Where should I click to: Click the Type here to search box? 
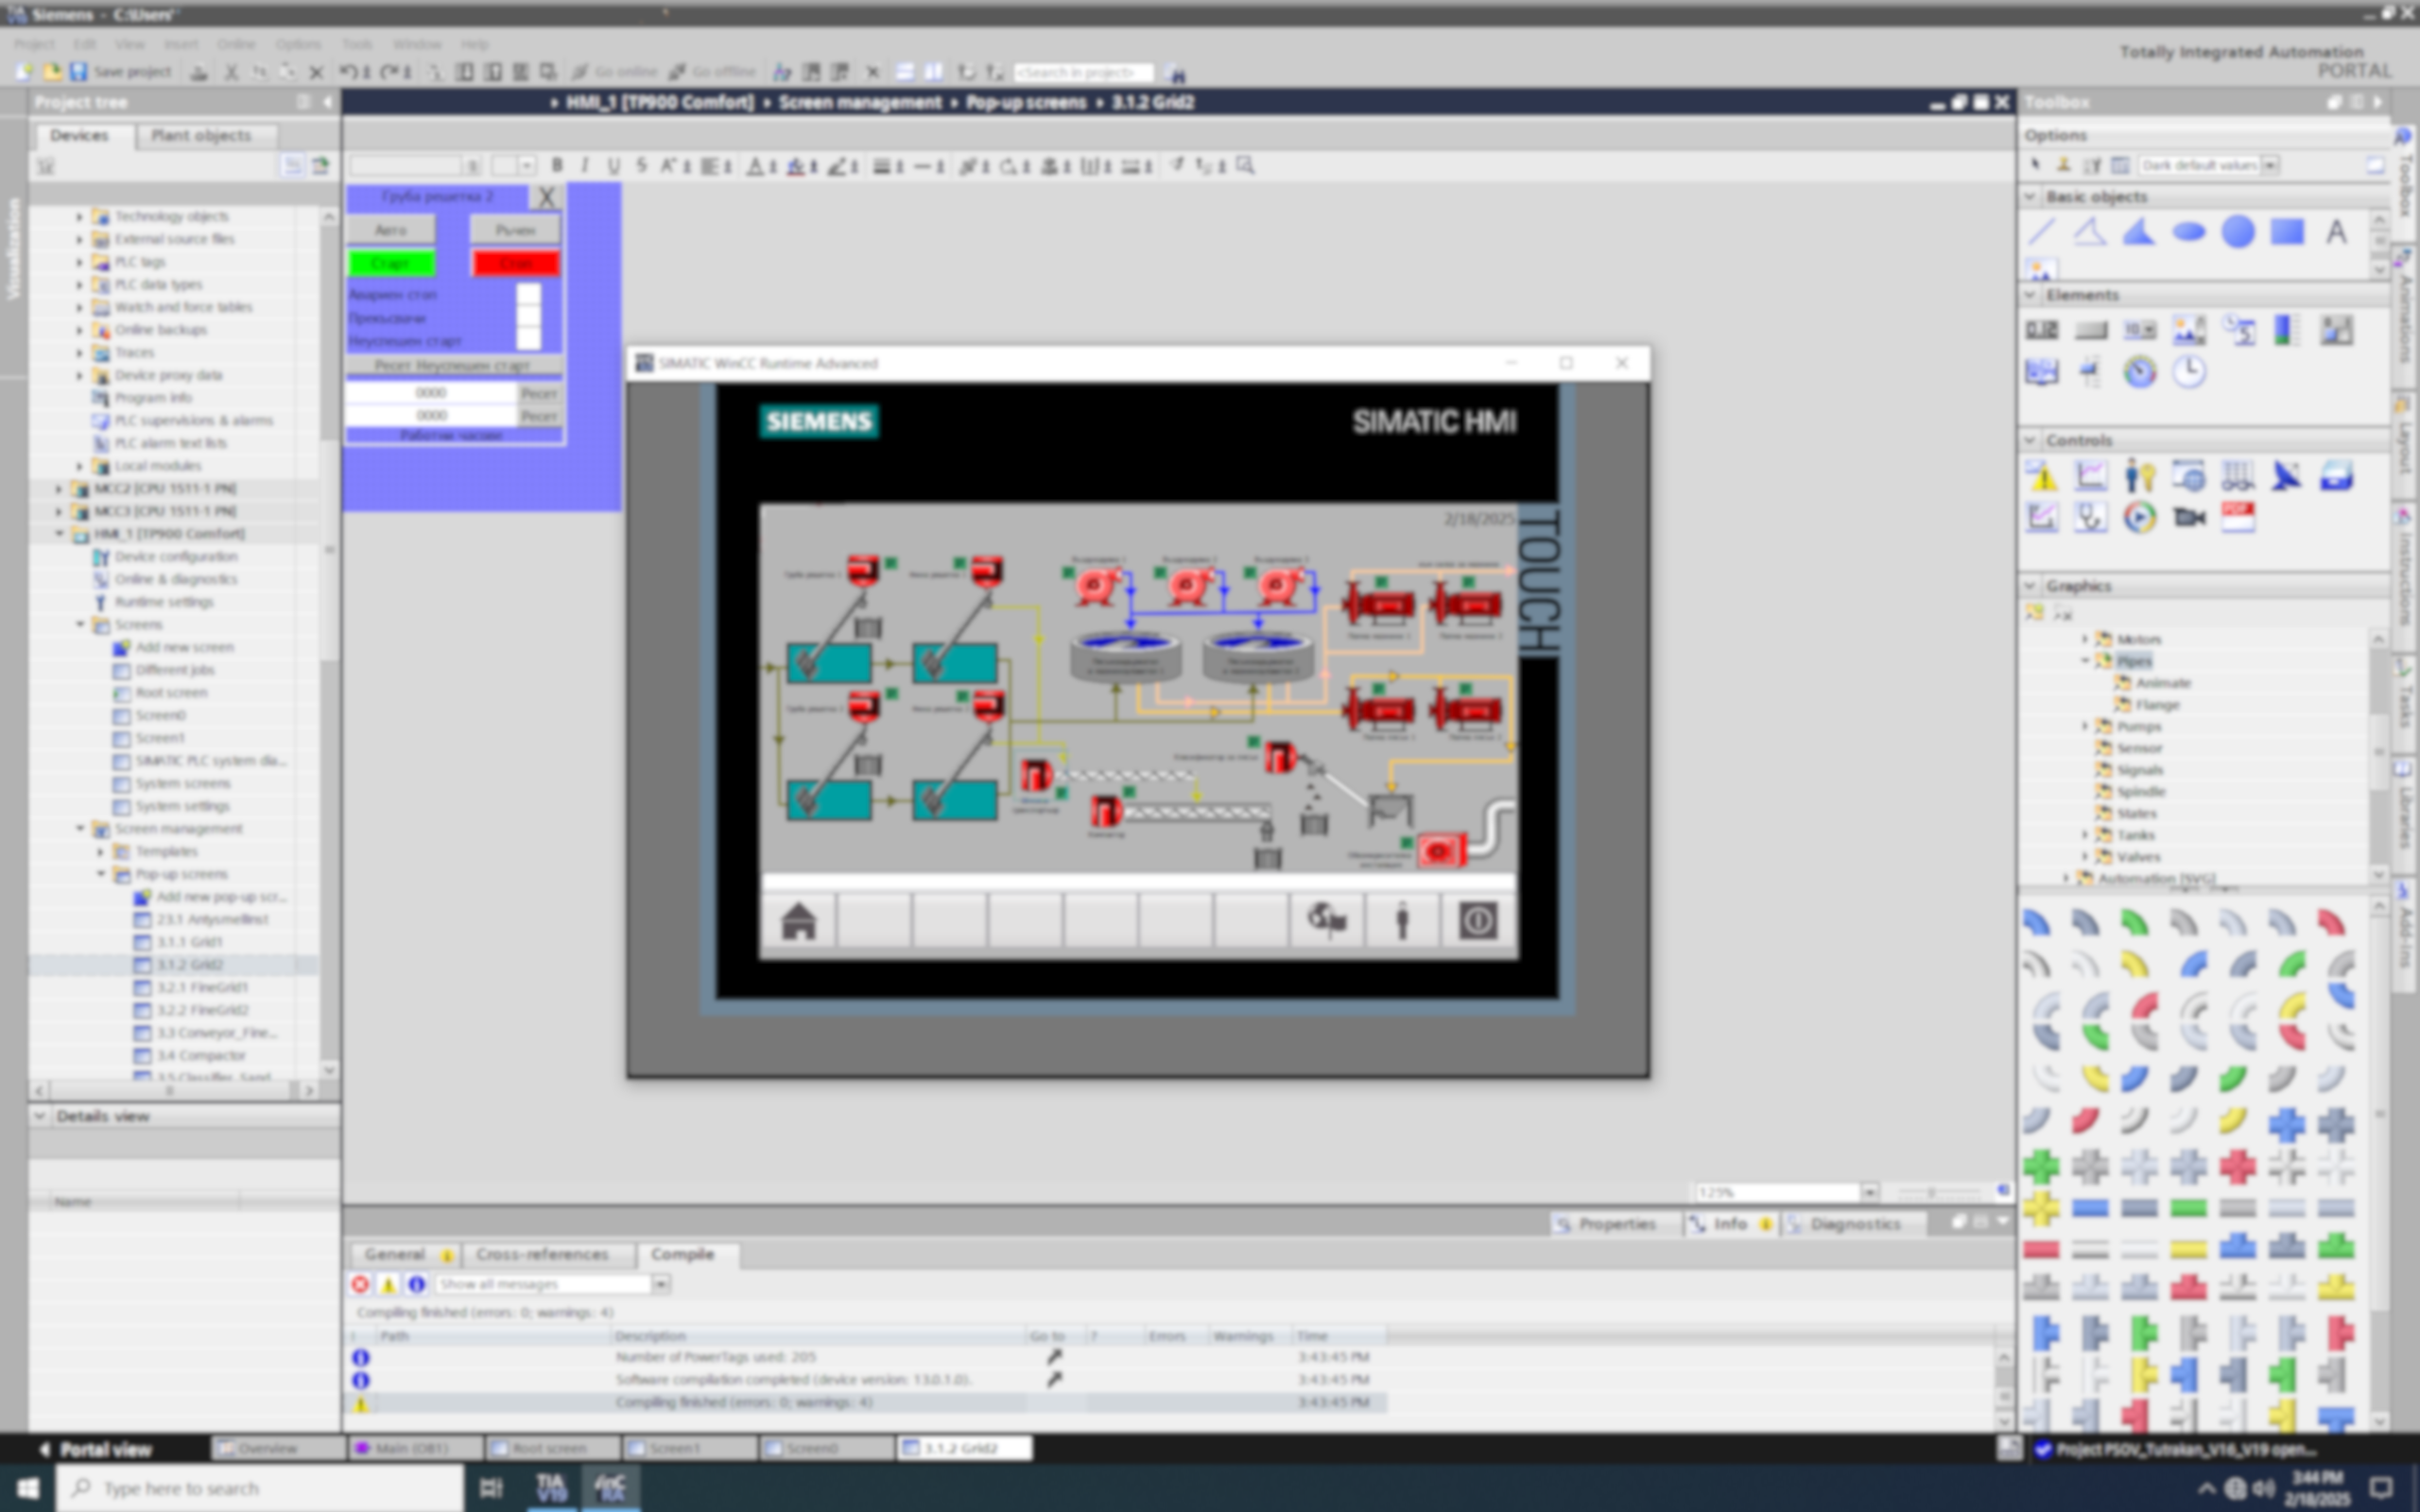click(260, 1488)
